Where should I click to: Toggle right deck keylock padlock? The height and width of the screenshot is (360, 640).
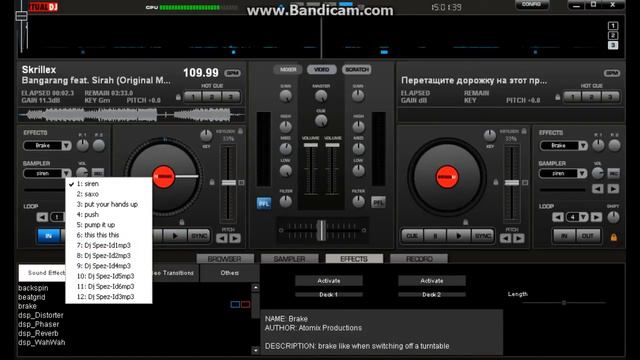524,131
